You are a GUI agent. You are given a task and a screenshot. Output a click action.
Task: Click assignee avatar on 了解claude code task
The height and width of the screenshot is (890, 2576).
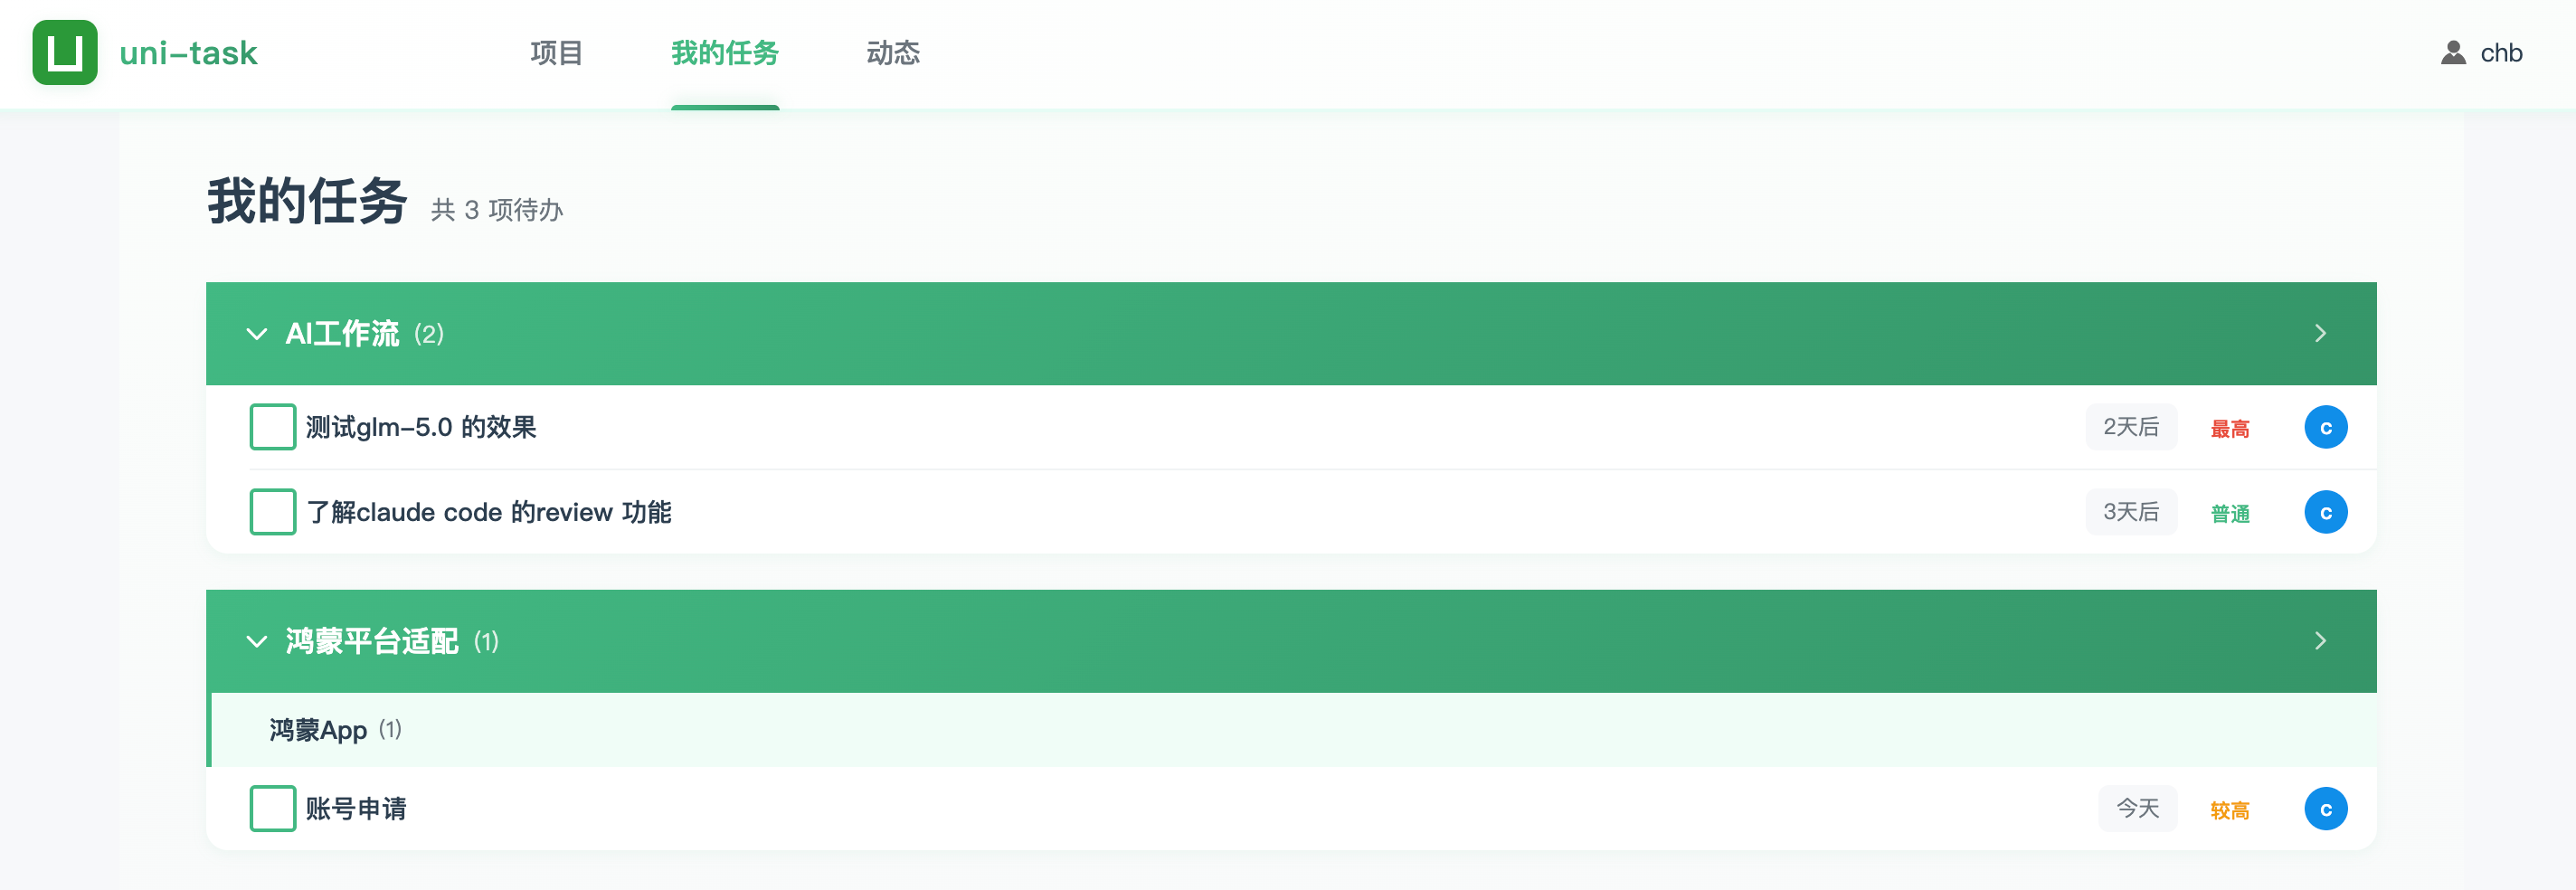click(2325, 512)
